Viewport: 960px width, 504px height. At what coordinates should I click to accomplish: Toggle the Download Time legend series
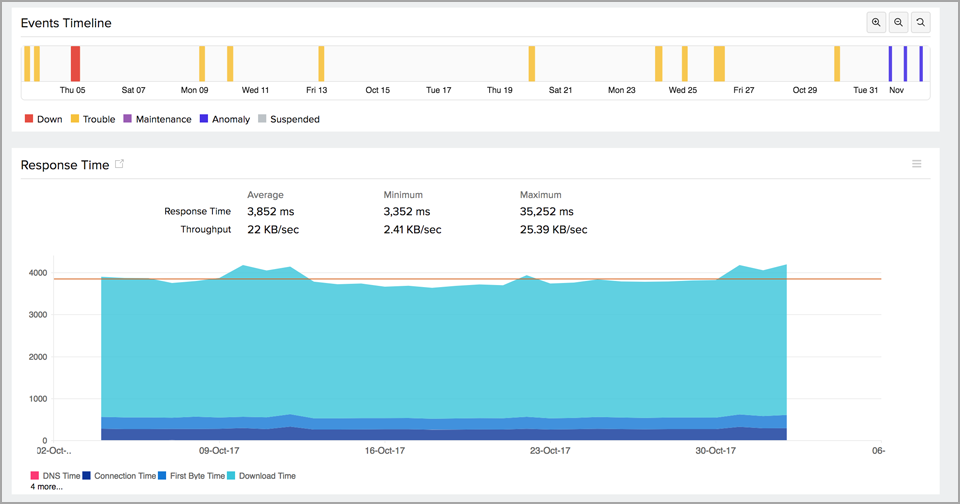(x=261, y=476)
